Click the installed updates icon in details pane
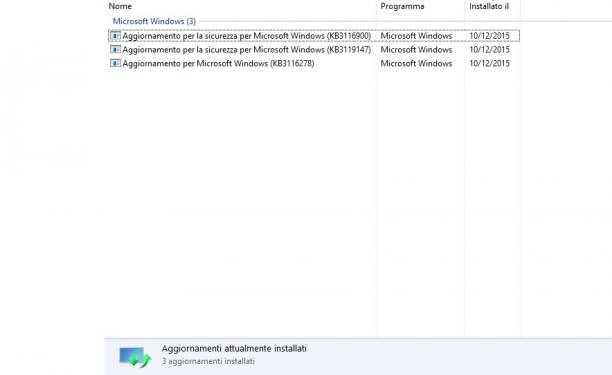Image resolution: width=612 pixels, height=375 pixels. (135, 356)
